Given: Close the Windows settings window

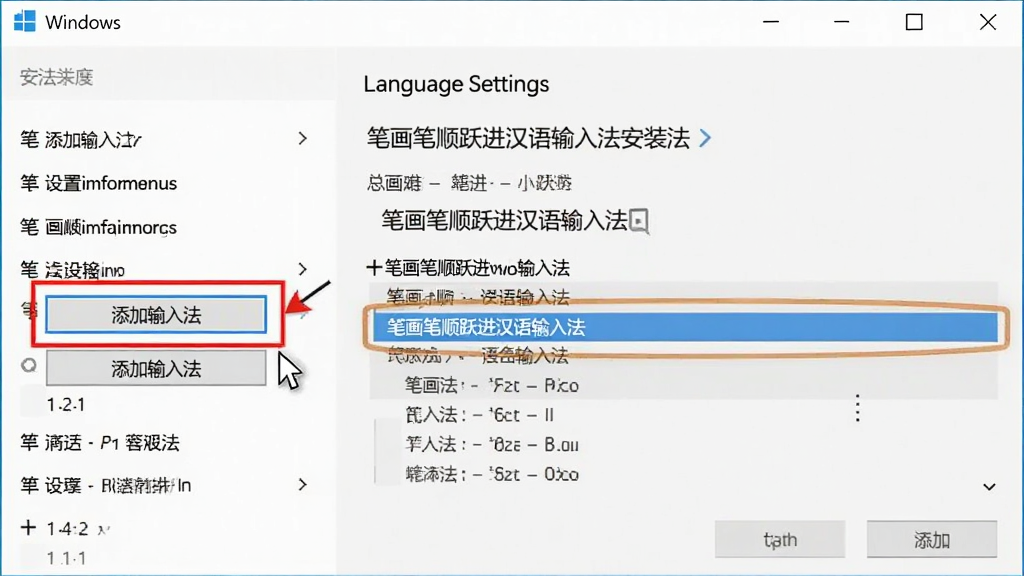Looking at the screenshot, I should 988,22.
